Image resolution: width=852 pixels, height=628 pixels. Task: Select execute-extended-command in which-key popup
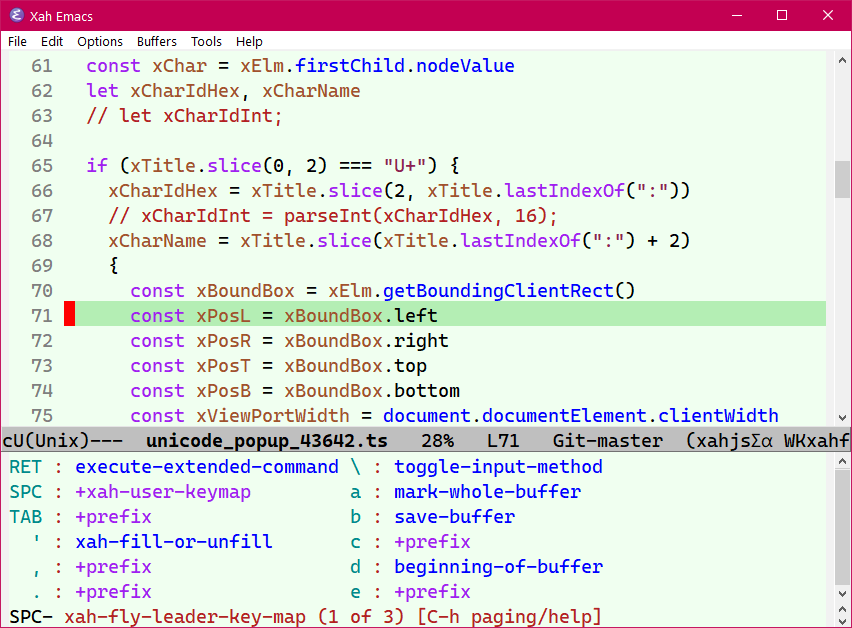pyautogui.click(x=207, y=467)
